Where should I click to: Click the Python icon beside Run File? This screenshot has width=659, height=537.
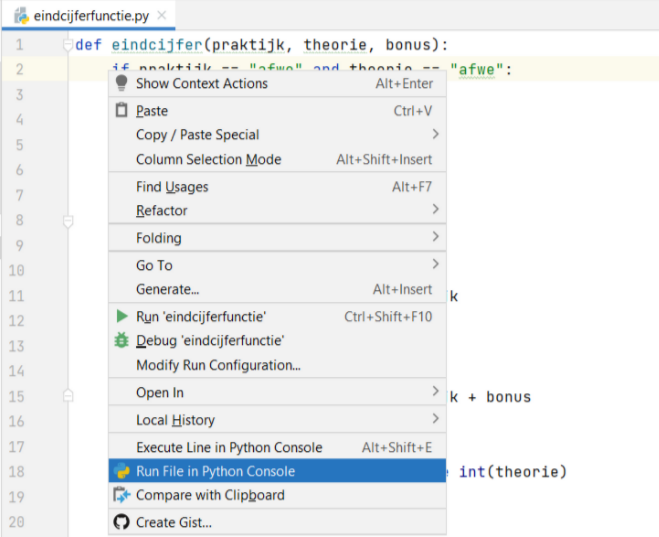pyautogui.click(x=122, y=471)
